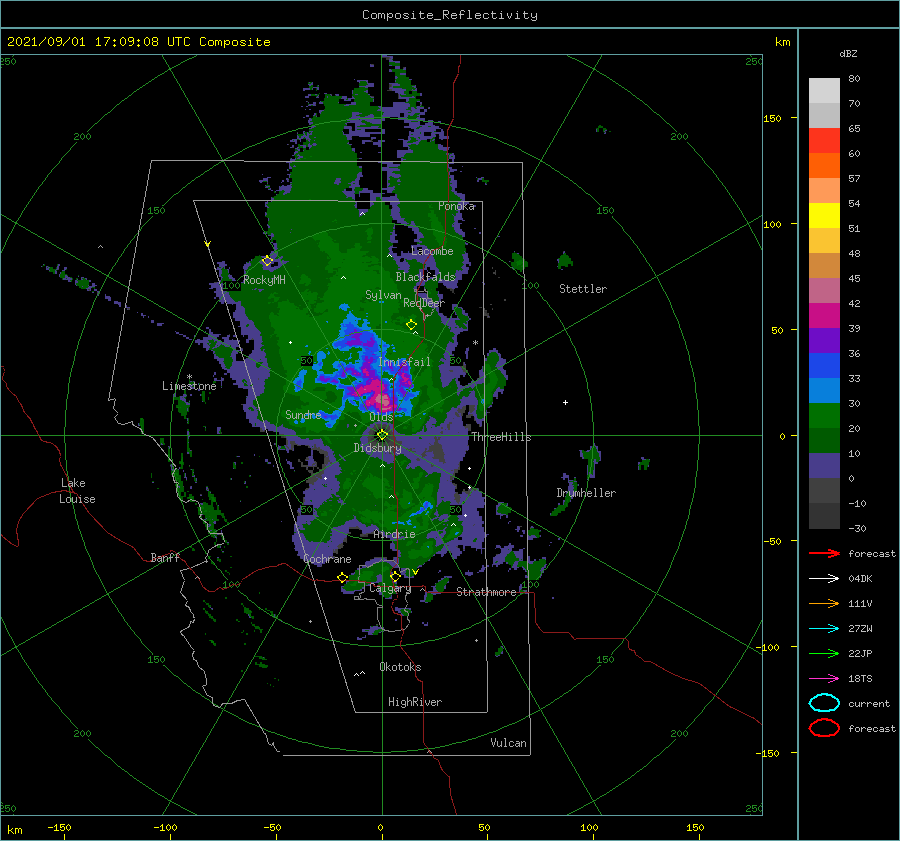Click the white plus marker west of Drumheller
Image resolution: width=900 pixels, height=841 pixels.
(x=469, y=487)
